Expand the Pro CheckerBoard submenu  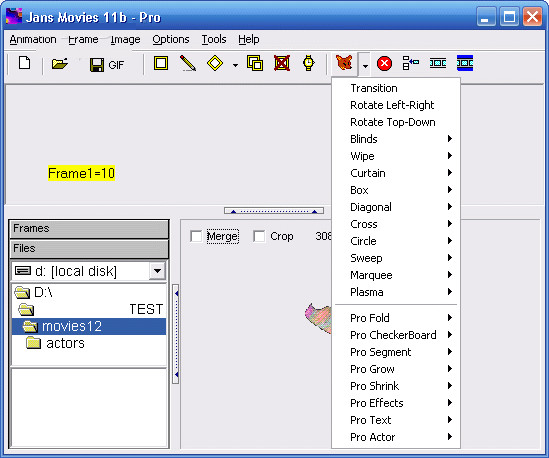(x=396, y=335)
